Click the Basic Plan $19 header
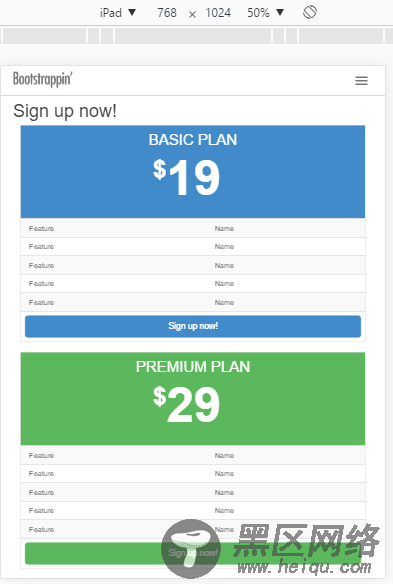The width and height of the screenshot is (393, 584). 193,172
